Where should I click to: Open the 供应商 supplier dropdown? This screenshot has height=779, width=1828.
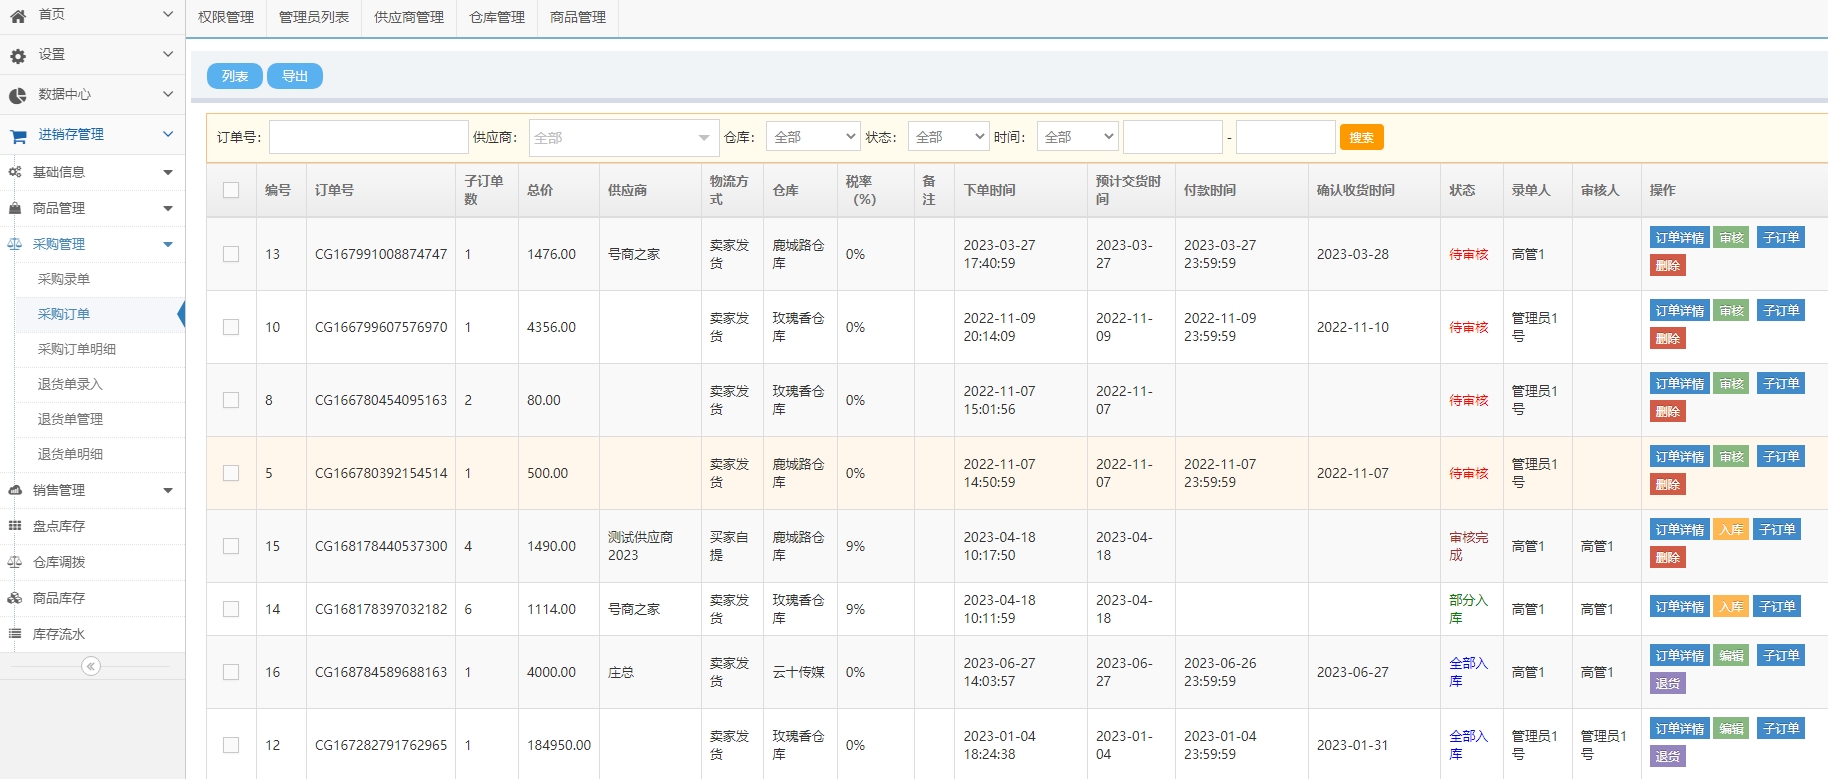tap(621, 138)
